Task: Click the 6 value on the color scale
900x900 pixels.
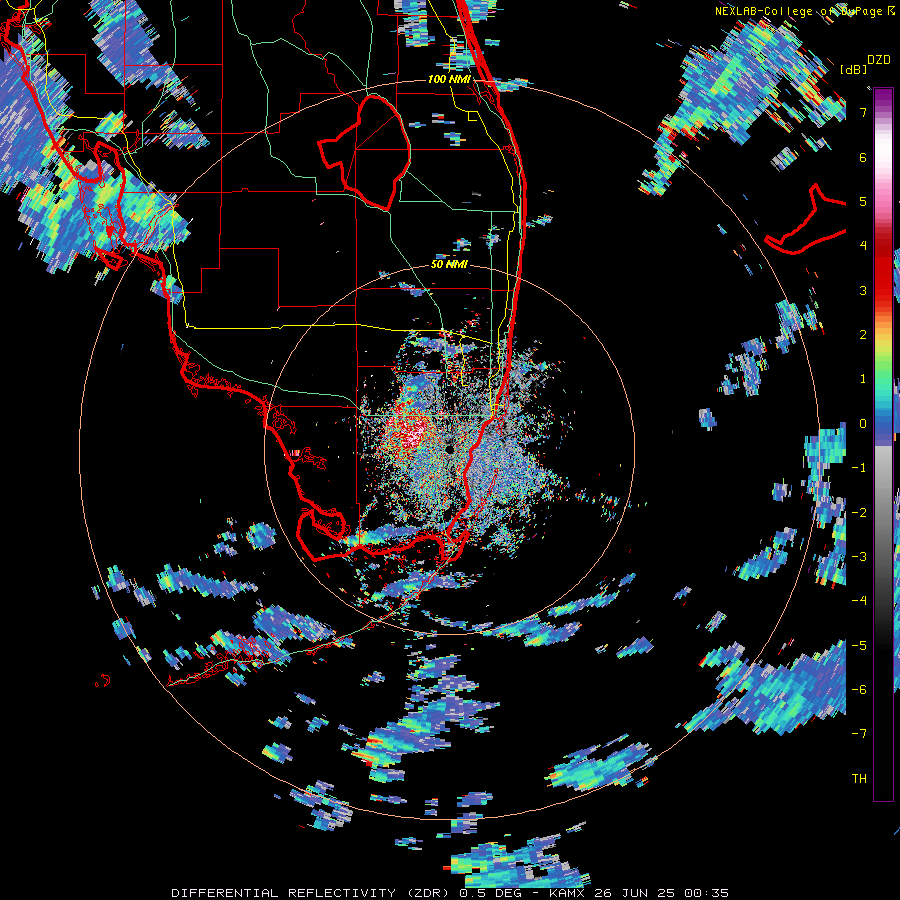Action: pos(863,157)
